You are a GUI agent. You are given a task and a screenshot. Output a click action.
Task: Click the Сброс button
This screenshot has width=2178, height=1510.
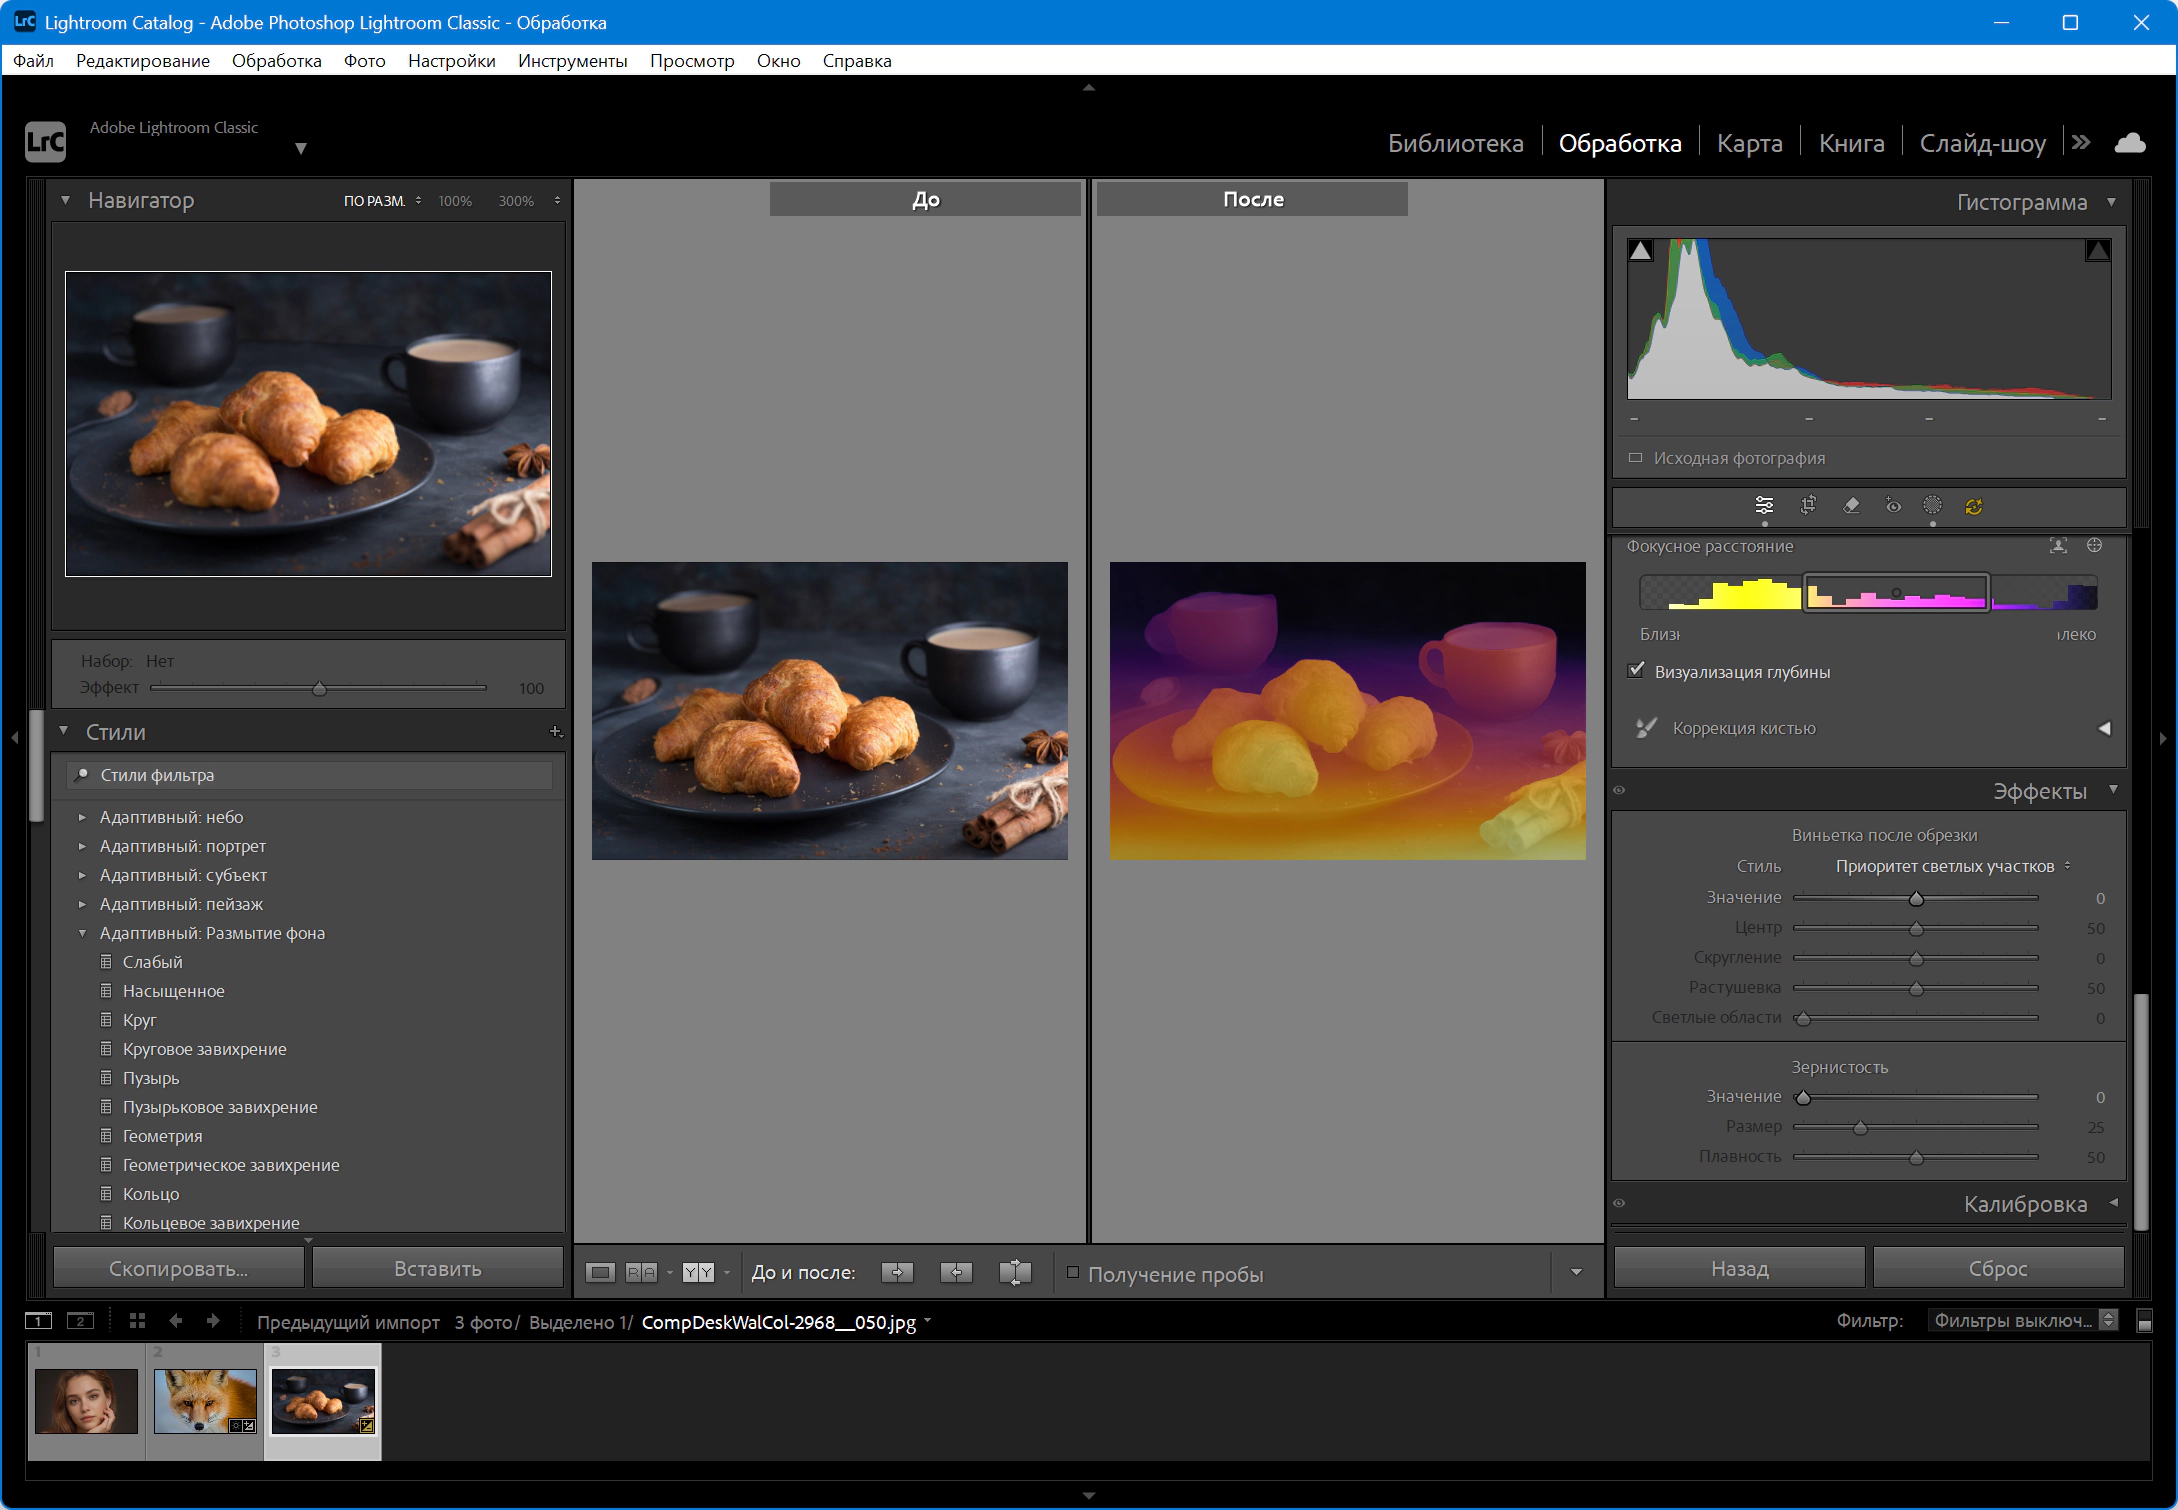(x=1998, y=1268)
